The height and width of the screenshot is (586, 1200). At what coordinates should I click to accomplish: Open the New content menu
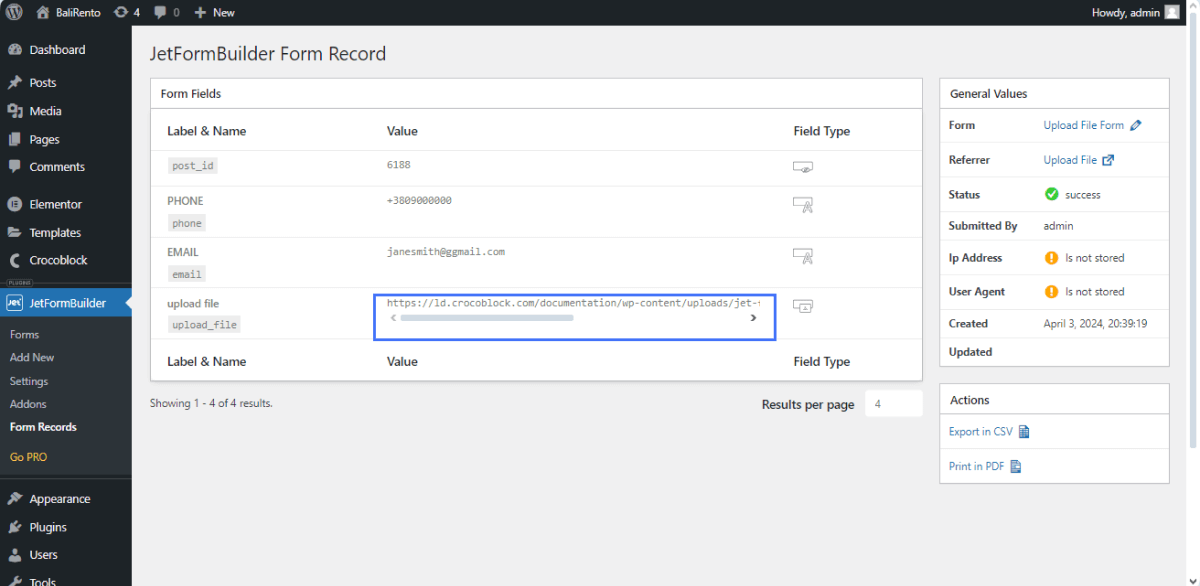coord(214,12)
